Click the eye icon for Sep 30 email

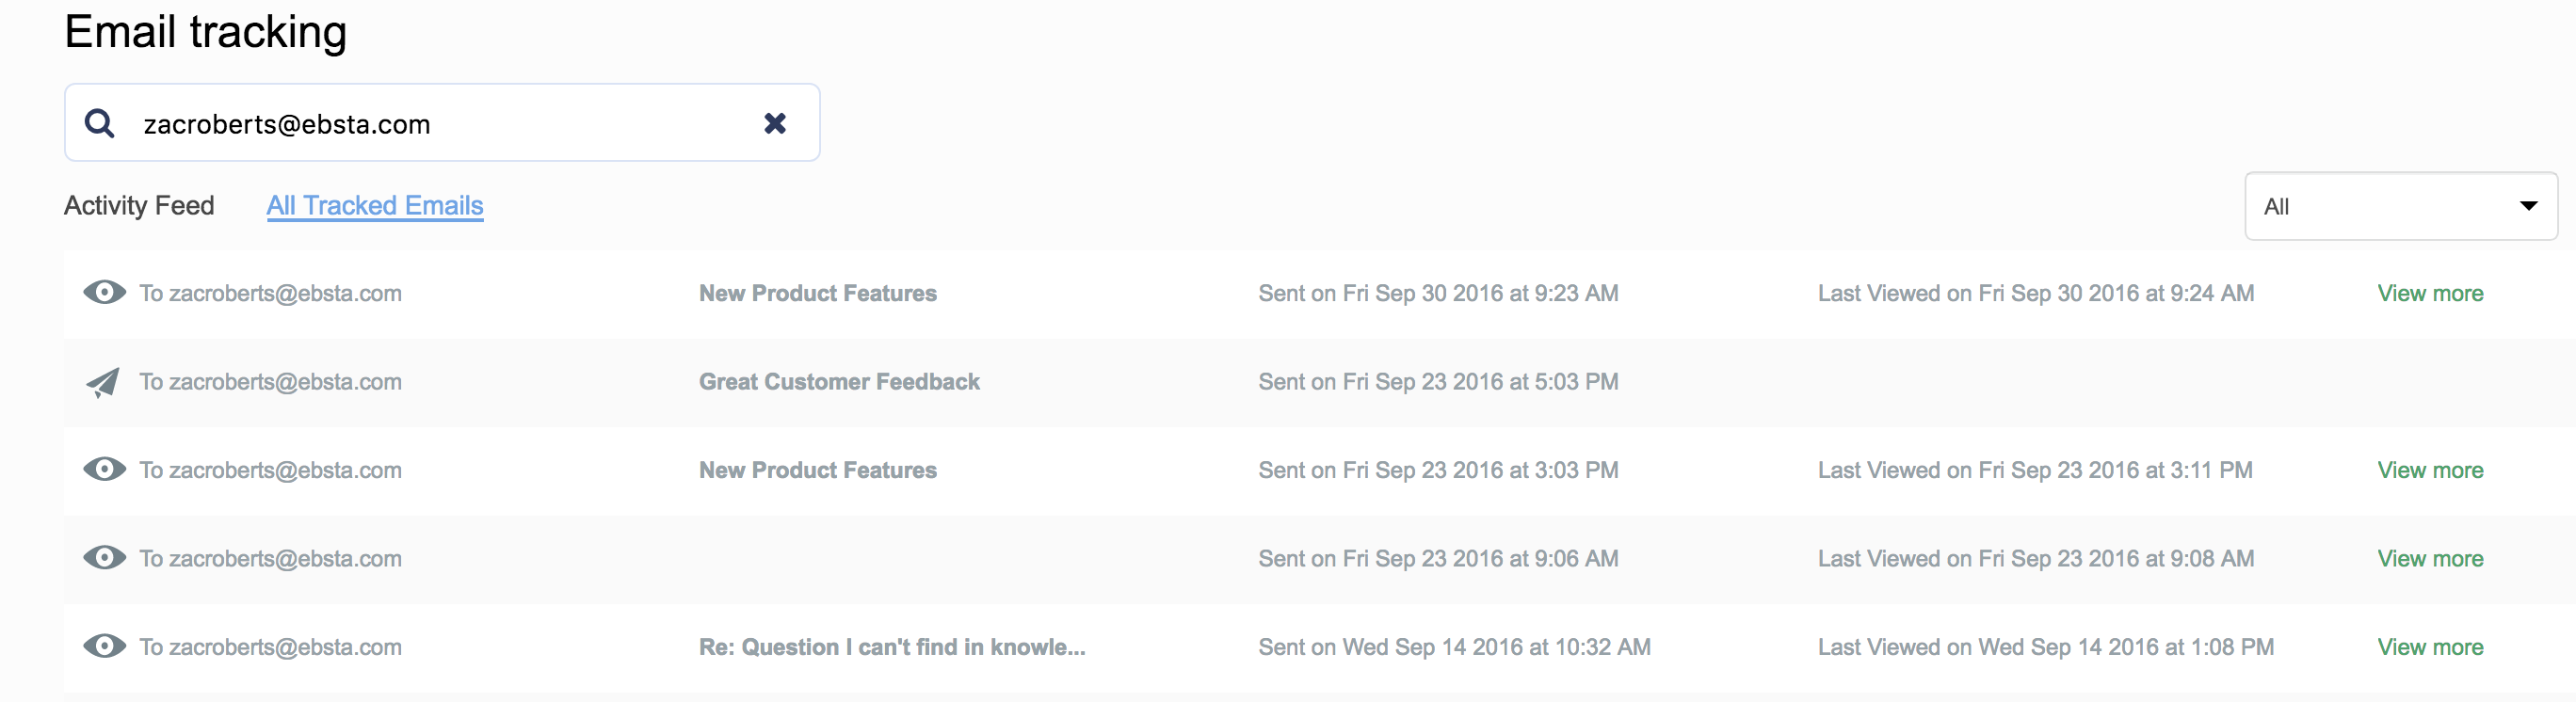[x=104, y=292]
